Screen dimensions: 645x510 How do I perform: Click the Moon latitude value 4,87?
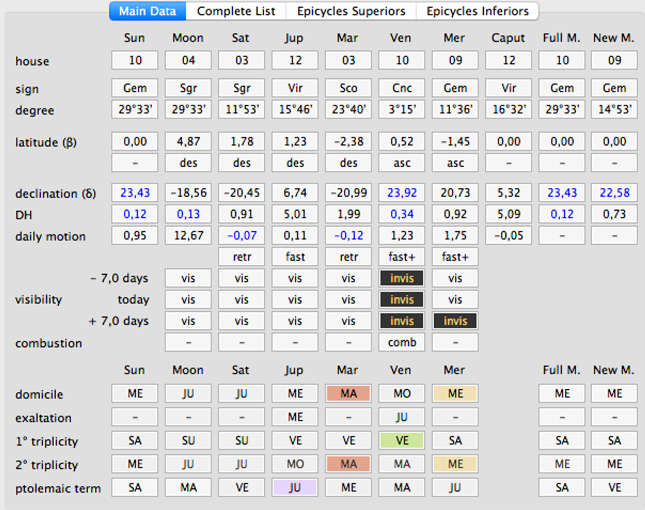click(188, 141)
